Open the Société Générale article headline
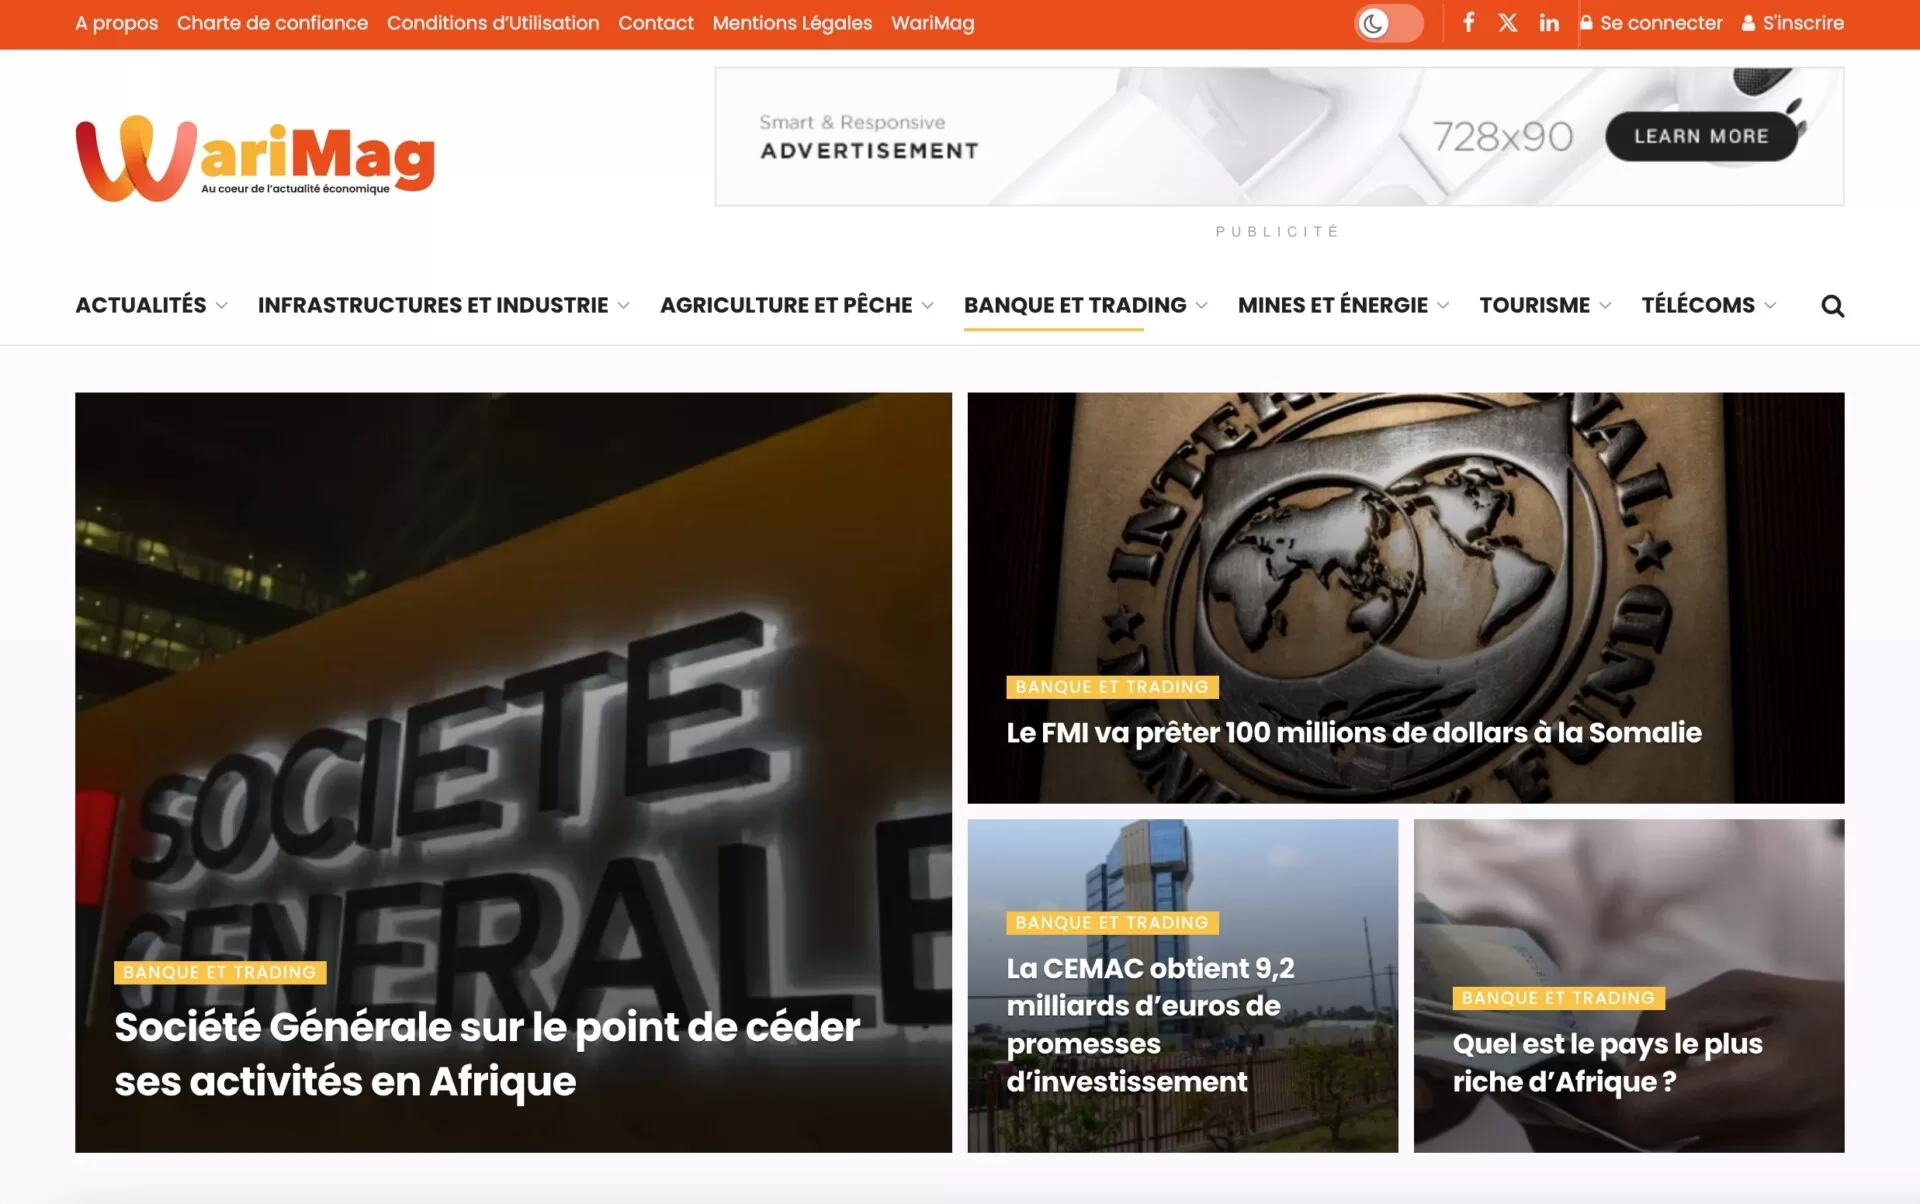 (487, 1054)
